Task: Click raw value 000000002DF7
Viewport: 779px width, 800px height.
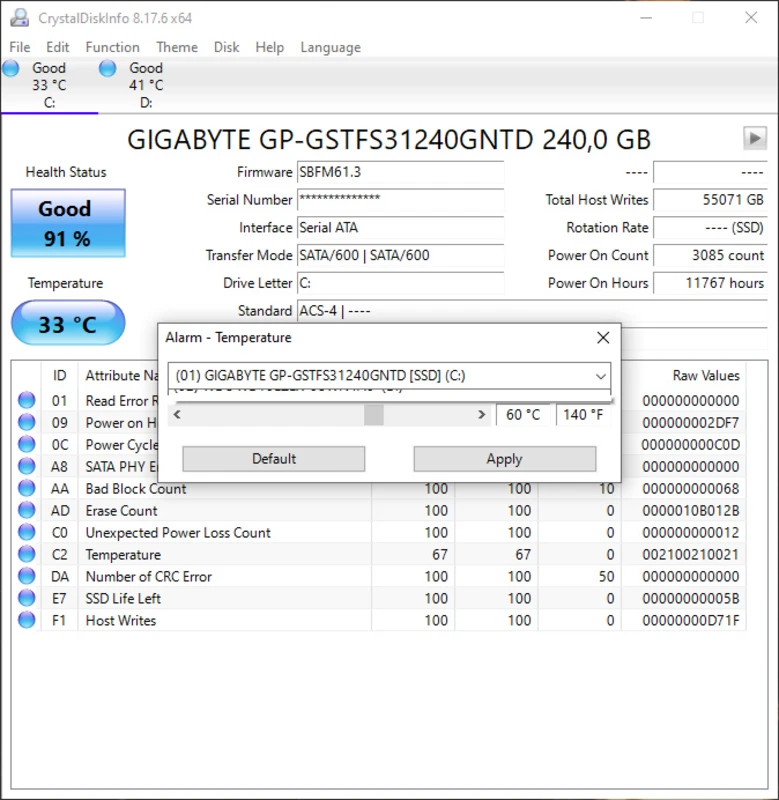Action: click(x=691, y=423)
